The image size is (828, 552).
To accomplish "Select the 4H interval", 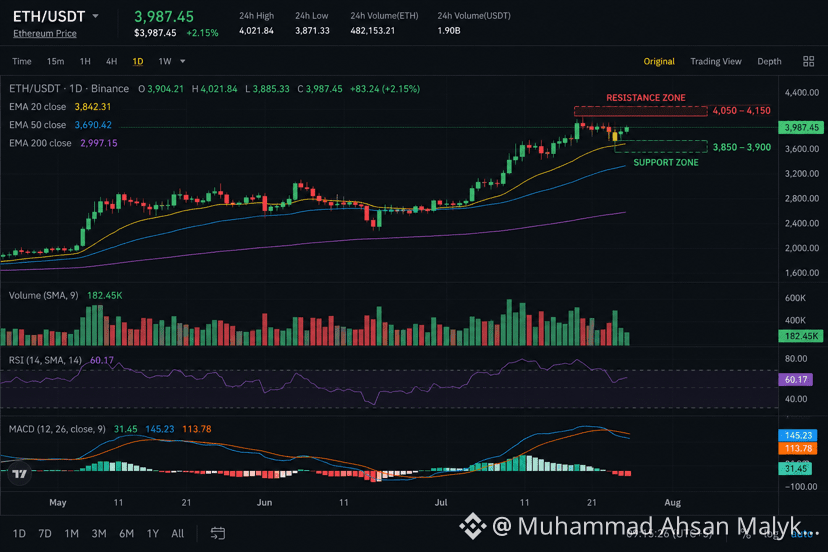I will pyautogui.click(x=111, y=61).
